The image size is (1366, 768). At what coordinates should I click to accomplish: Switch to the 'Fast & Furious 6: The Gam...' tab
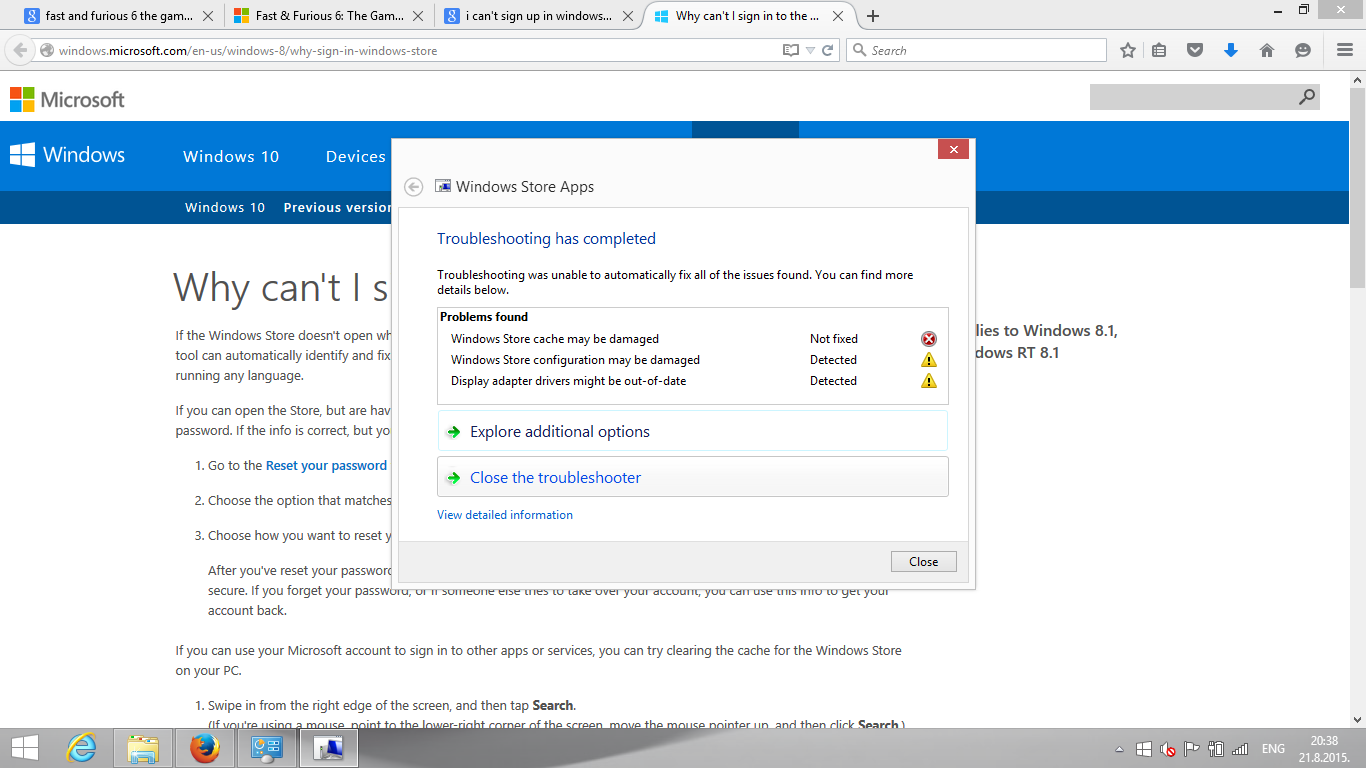coord(330,16)
